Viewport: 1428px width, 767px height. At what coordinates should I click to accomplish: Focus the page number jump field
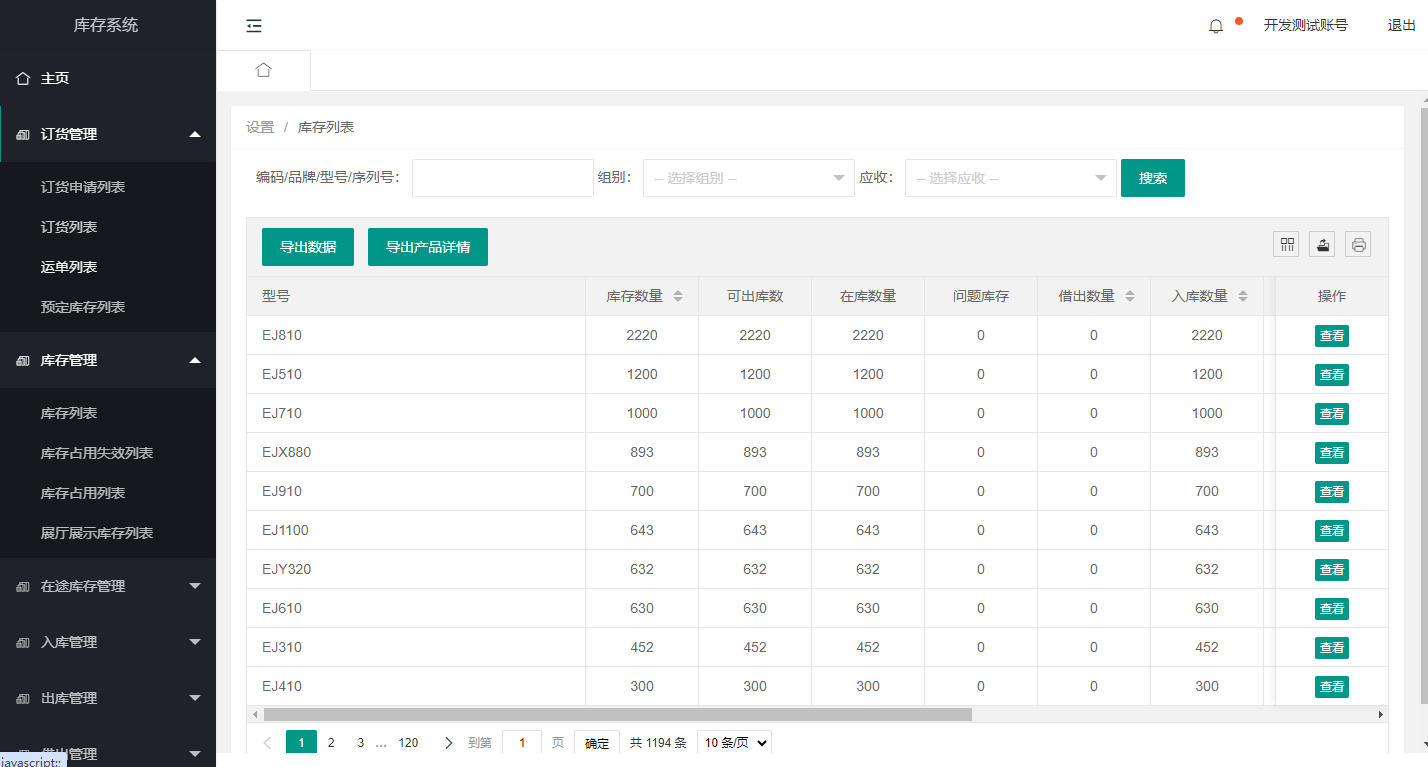521,743
